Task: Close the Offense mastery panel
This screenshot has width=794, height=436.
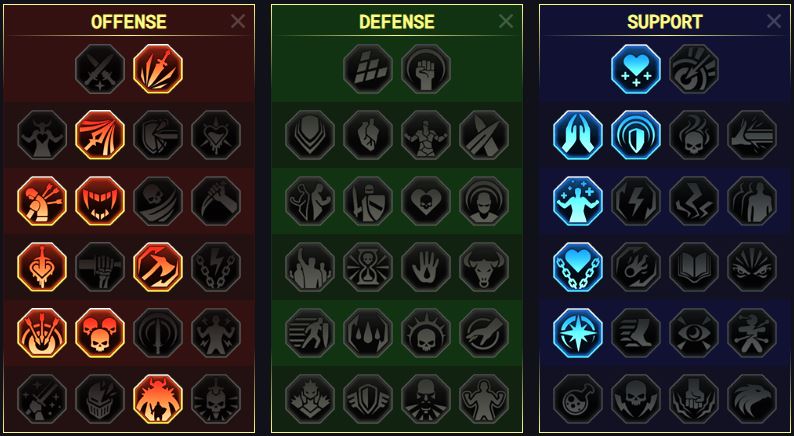Action: (x=238, y=21)
